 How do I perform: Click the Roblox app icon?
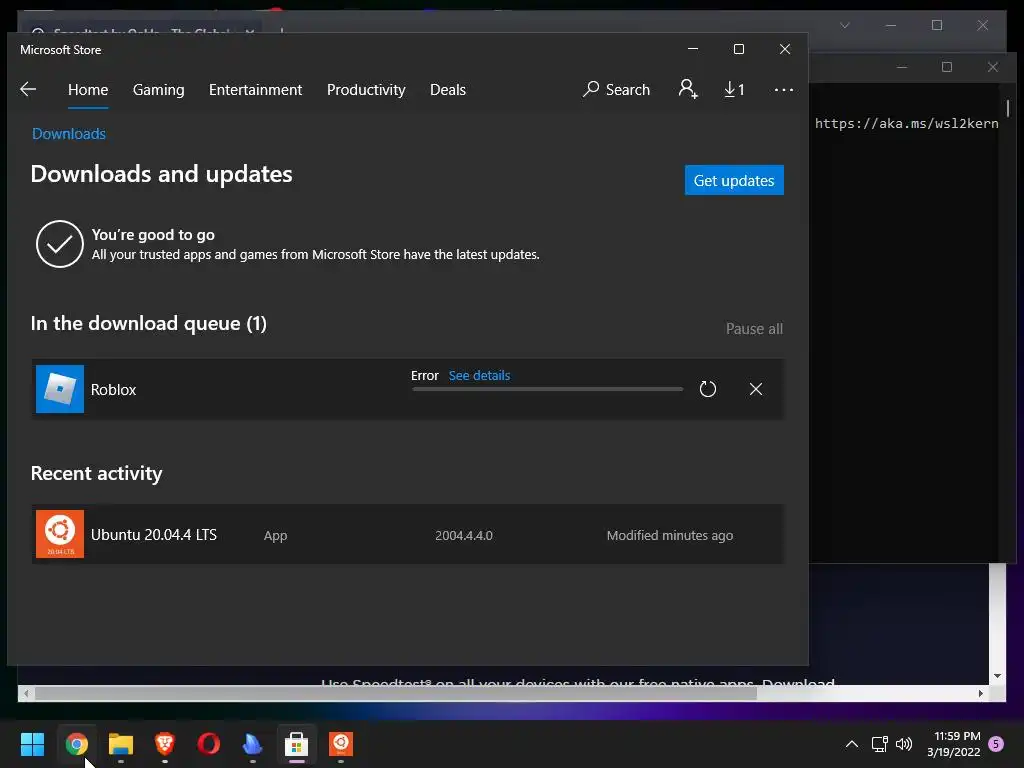pyautogui.click(x=59, y=389)
